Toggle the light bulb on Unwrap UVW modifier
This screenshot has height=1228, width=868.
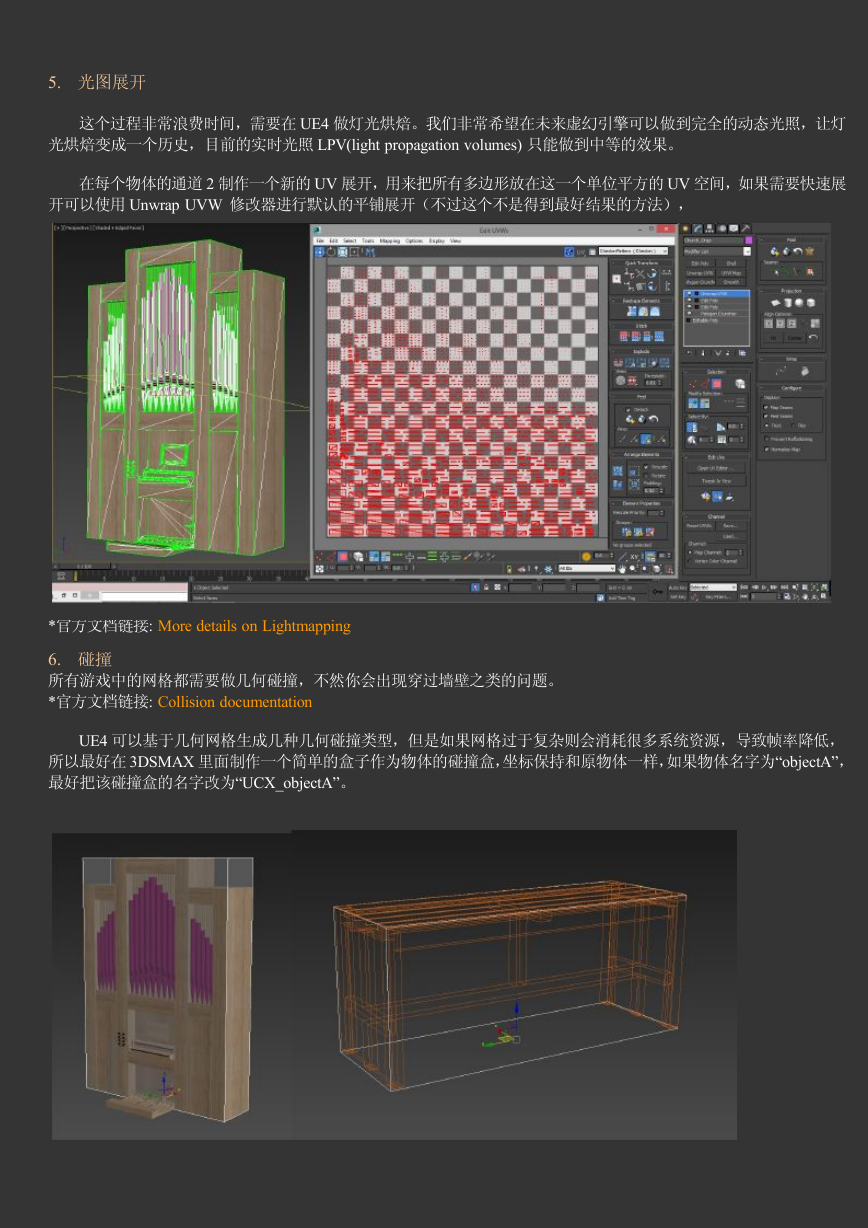click(x=689, y=294)
